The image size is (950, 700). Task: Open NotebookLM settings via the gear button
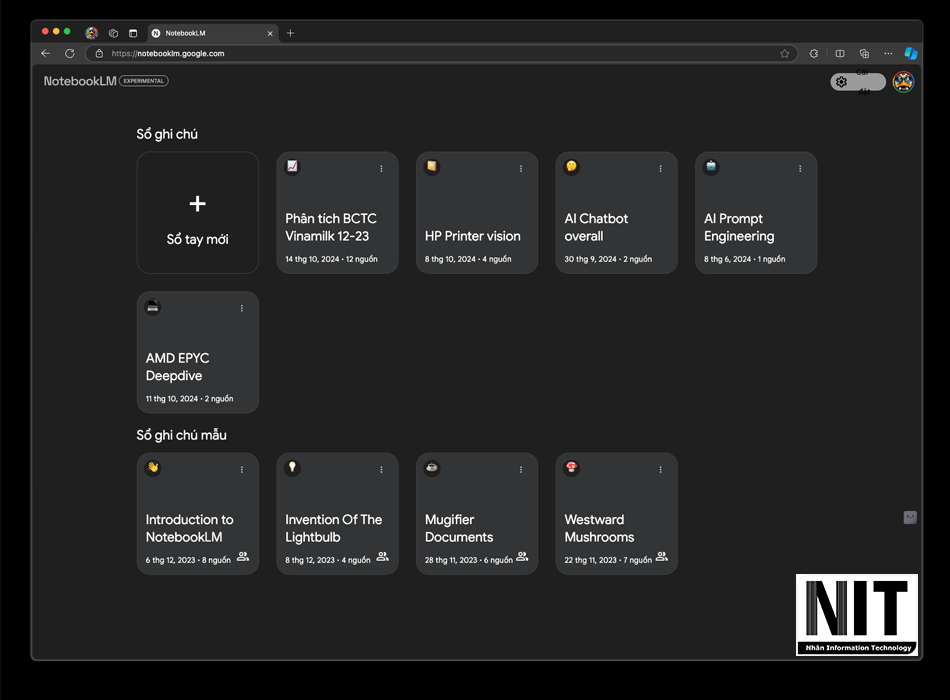[x=857, y=82]
